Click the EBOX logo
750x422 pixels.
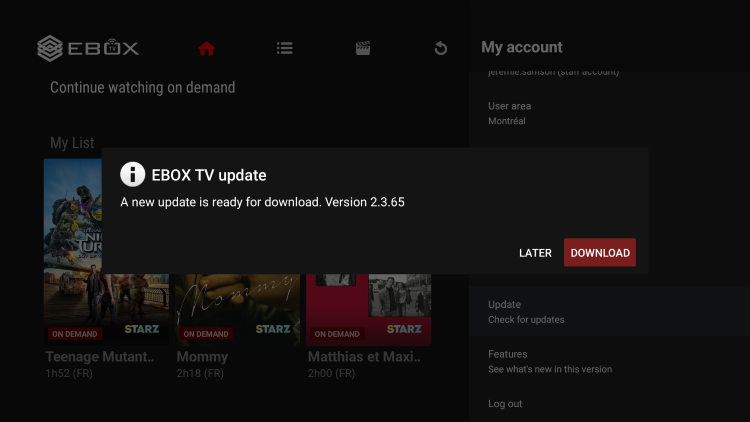point(88,47)
